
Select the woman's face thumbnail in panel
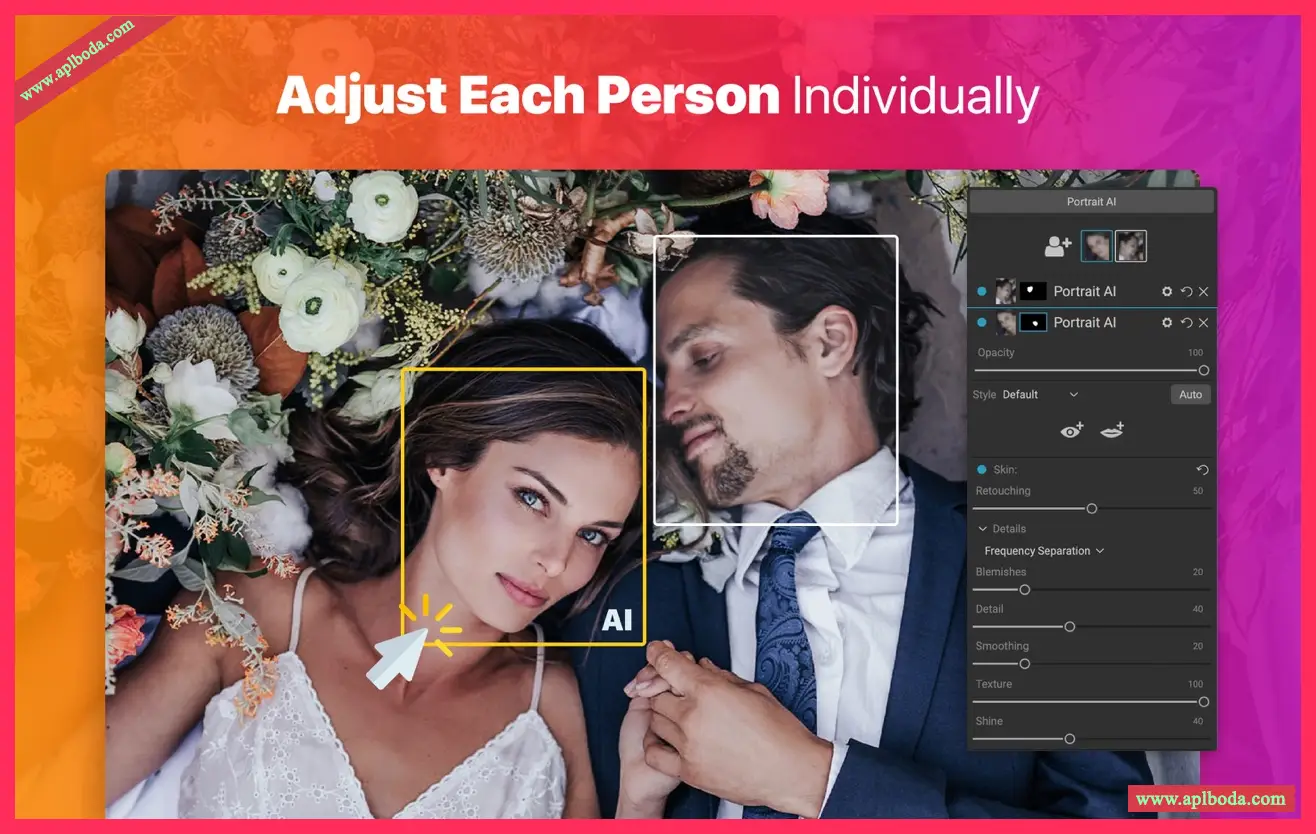tap(1096, 246)
